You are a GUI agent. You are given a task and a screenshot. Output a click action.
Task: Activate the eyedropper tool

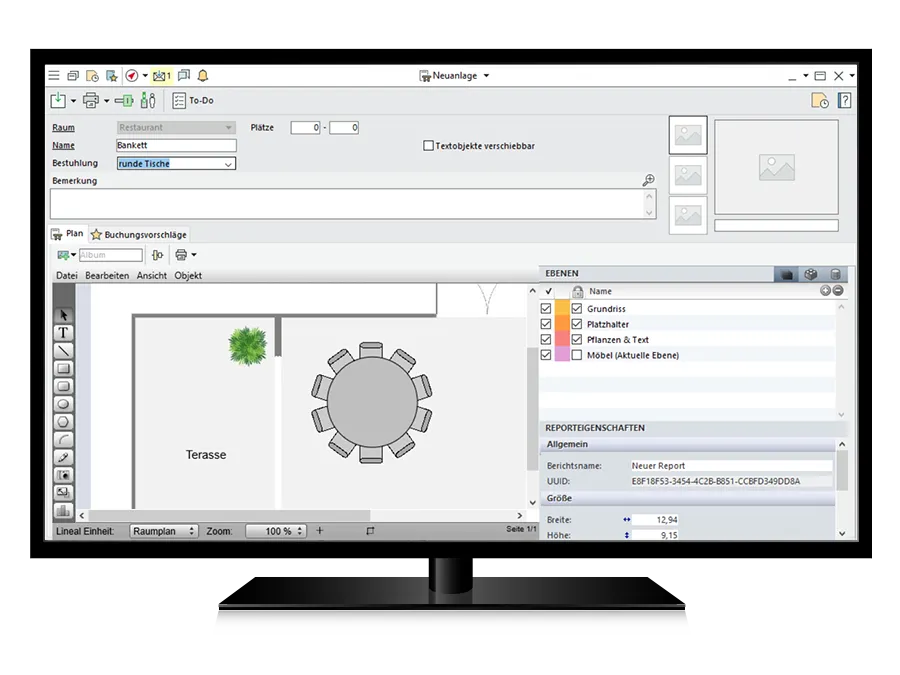click(64, 457)
